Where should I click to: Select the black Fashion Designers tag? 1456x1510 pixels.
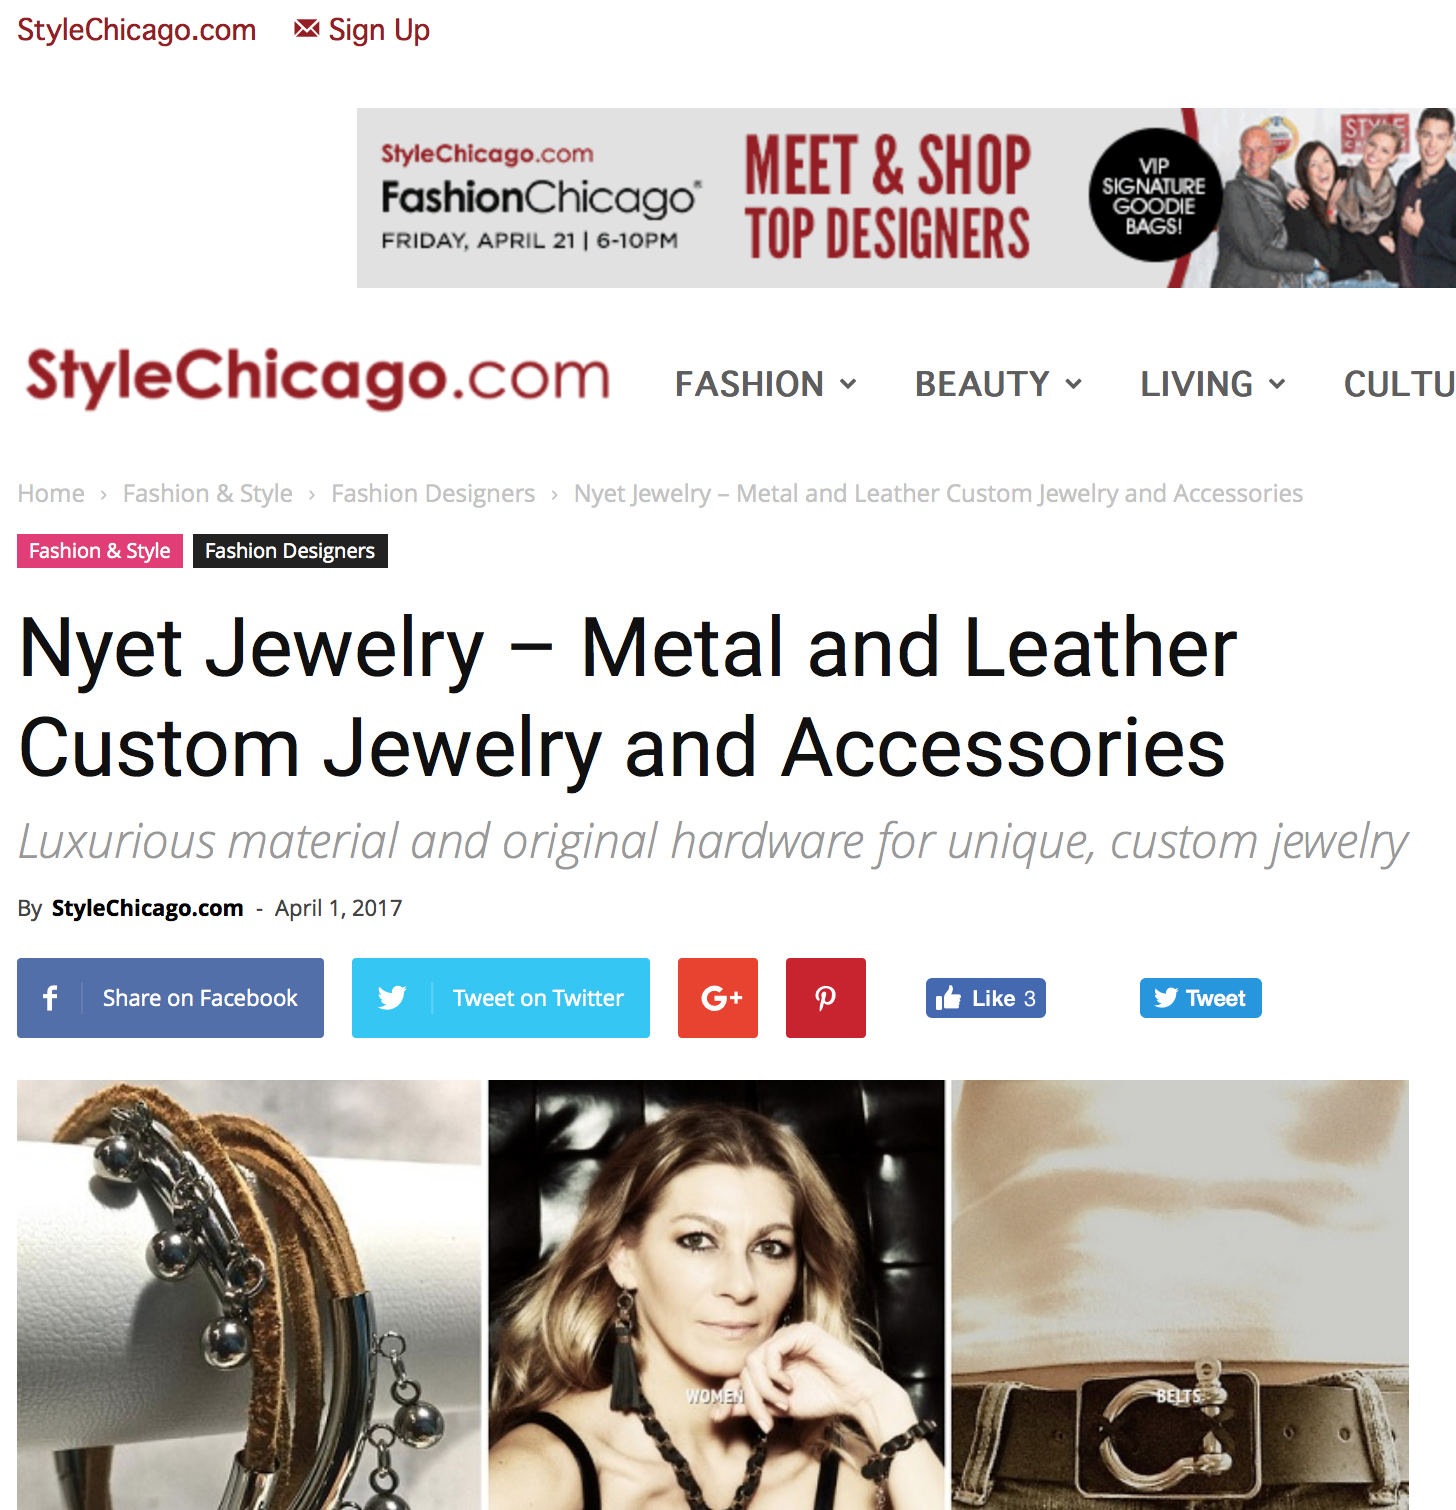(x=290, y=551)
